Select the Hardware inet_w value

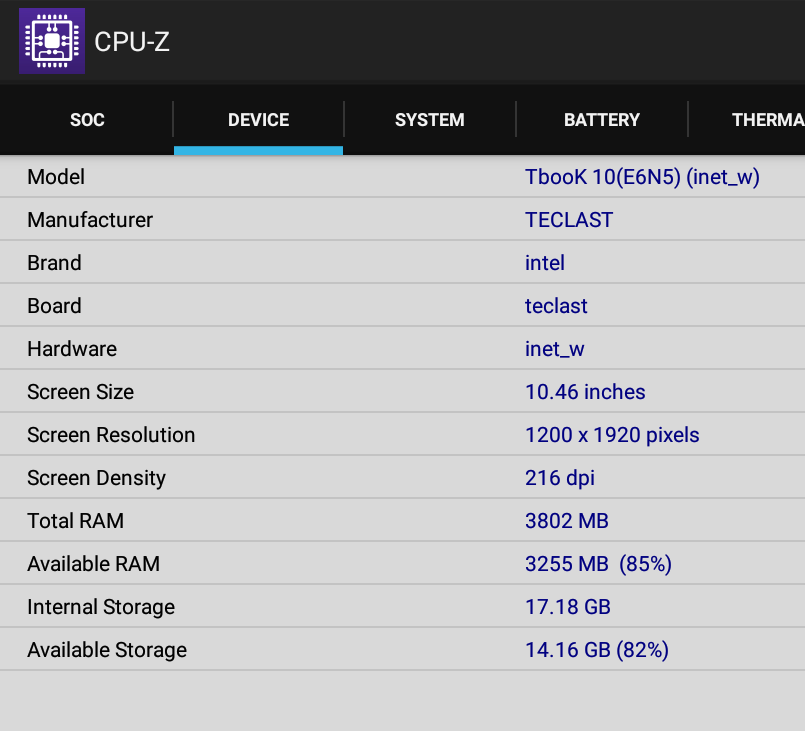click(554, 349)
